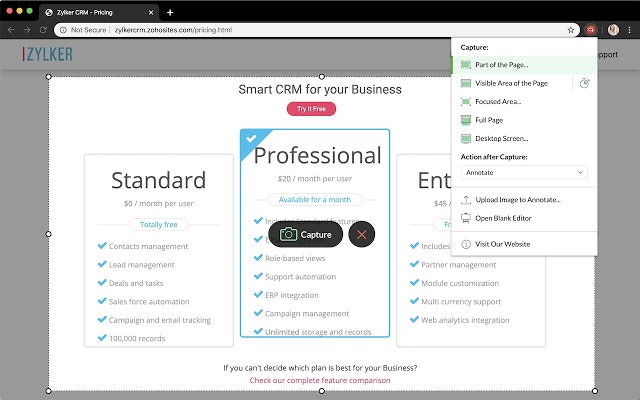Image resolution: width=640 pixels, height=400 pixels.
Task: Go back with the browser back arrow
Action: coord(11,30)
